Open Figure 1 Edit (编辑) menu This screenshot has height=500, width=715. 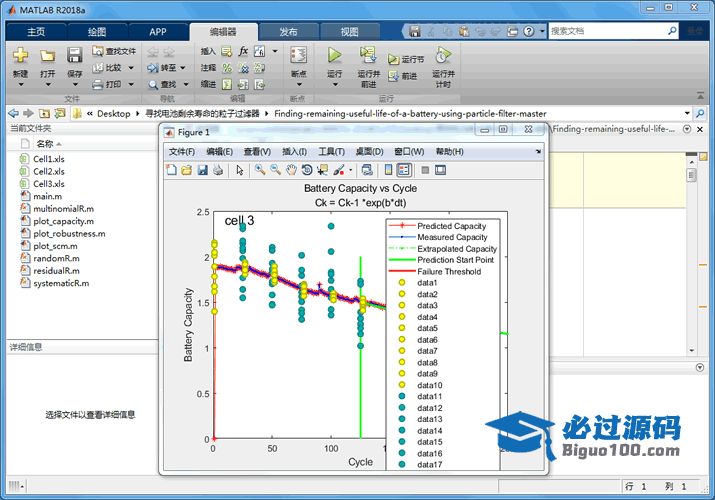pyautogui.click(x=219, y=152)
